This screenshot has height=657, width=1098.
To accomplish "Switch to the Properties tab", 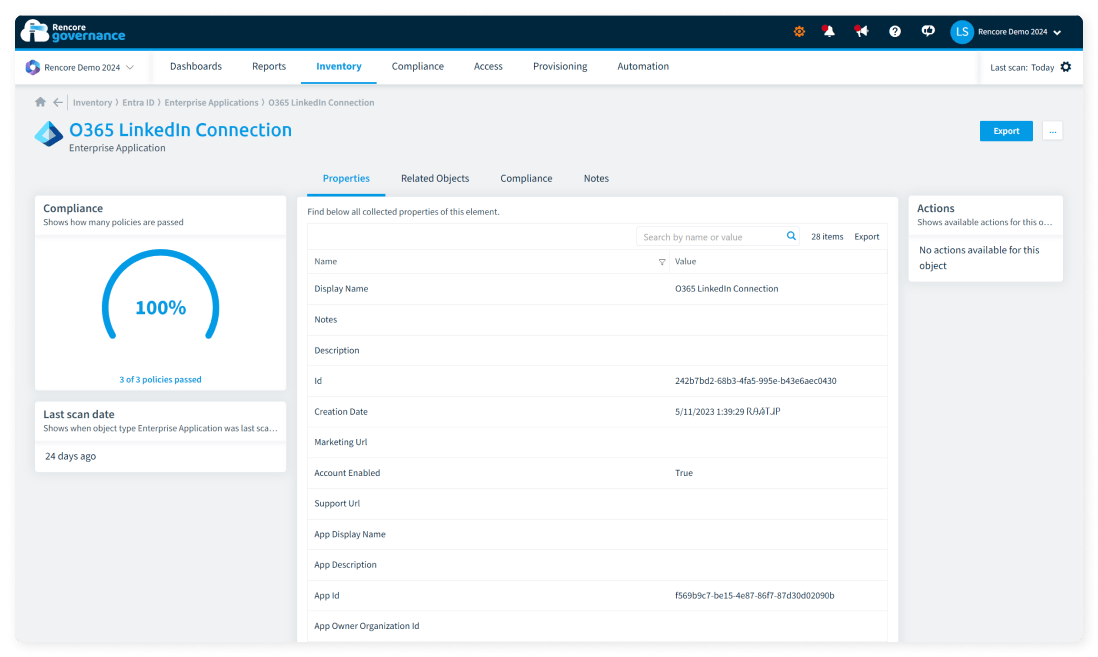I will point(346,179).
